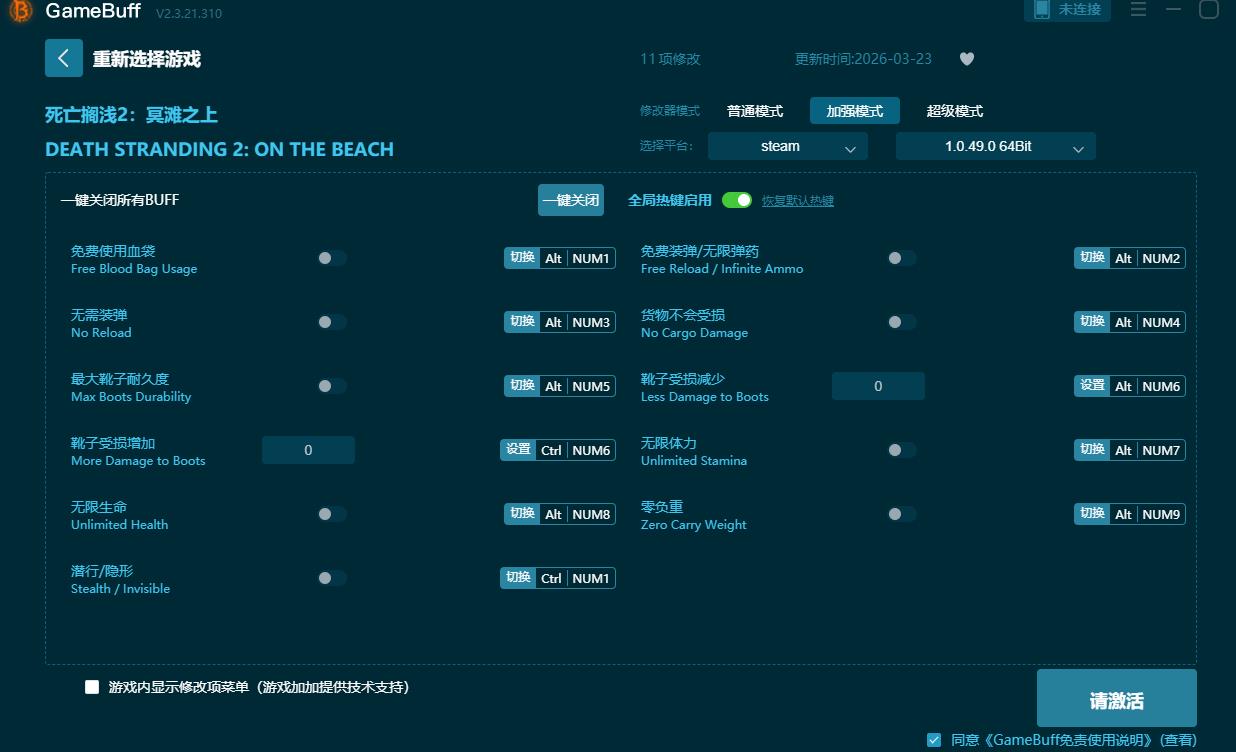The width and height of the screenshot is (1236, 752).
Task: Click 切换 hotkey button for Zero Carry Weight
Action: tap(1092, 514)
